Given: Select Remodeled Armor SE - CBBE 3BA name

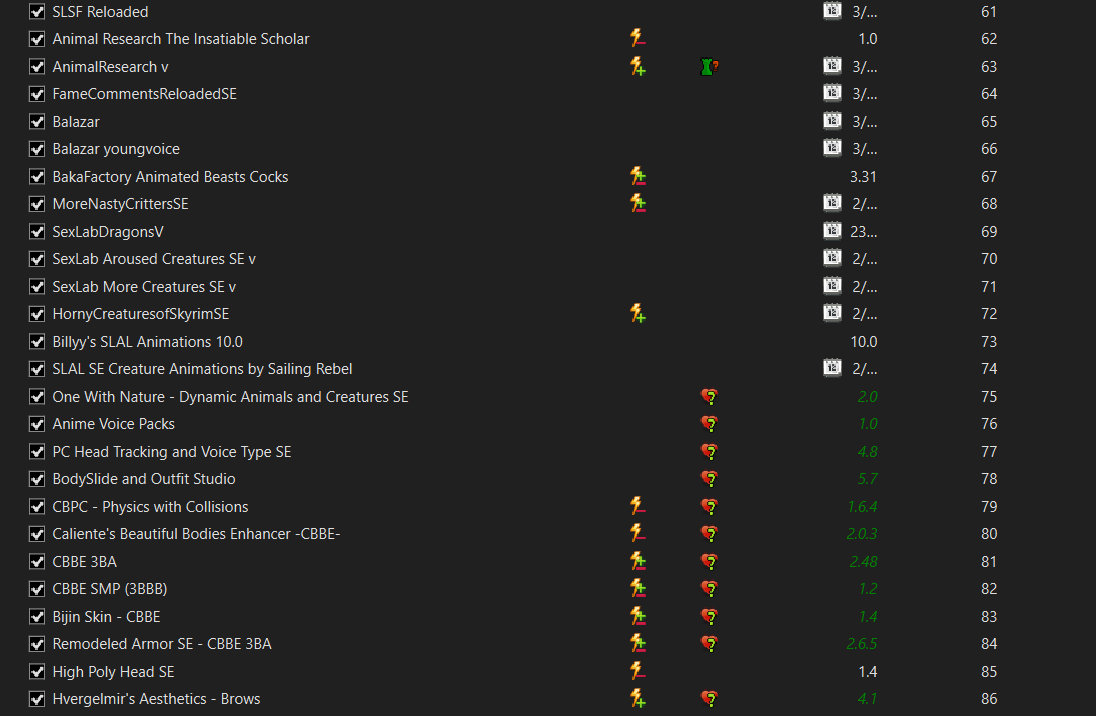Looking at the screenshot, I should pyautogui.click(x=162, y=644).
